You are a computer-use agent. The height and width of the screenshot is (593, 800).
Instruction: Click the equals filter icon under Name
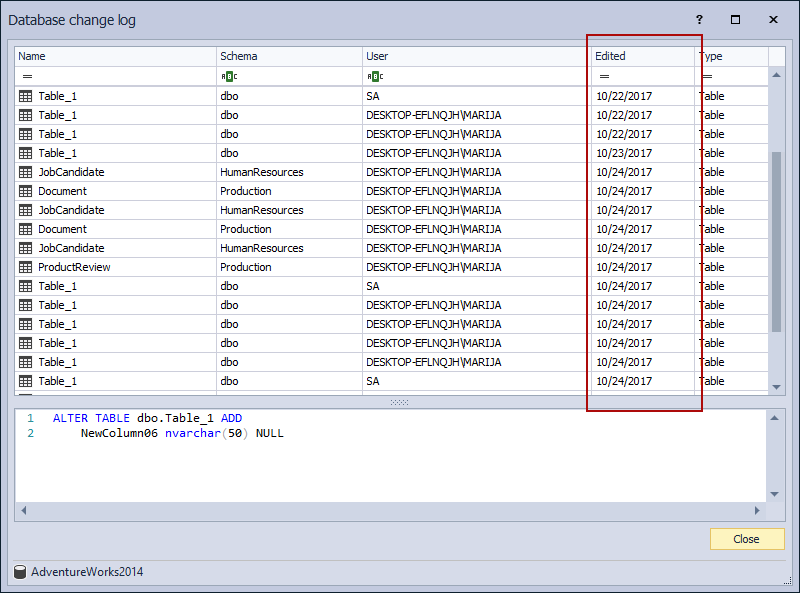click(x=27, y=77)
